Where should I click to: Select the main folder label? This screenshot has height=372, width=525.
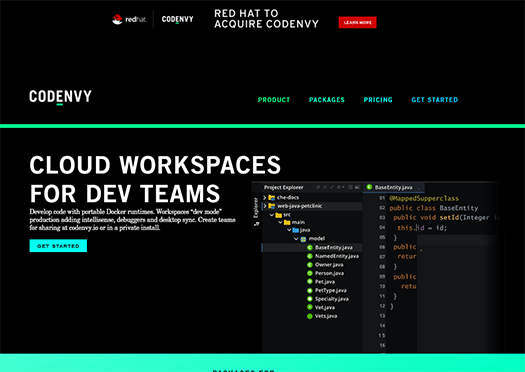(x=298, y=222)
